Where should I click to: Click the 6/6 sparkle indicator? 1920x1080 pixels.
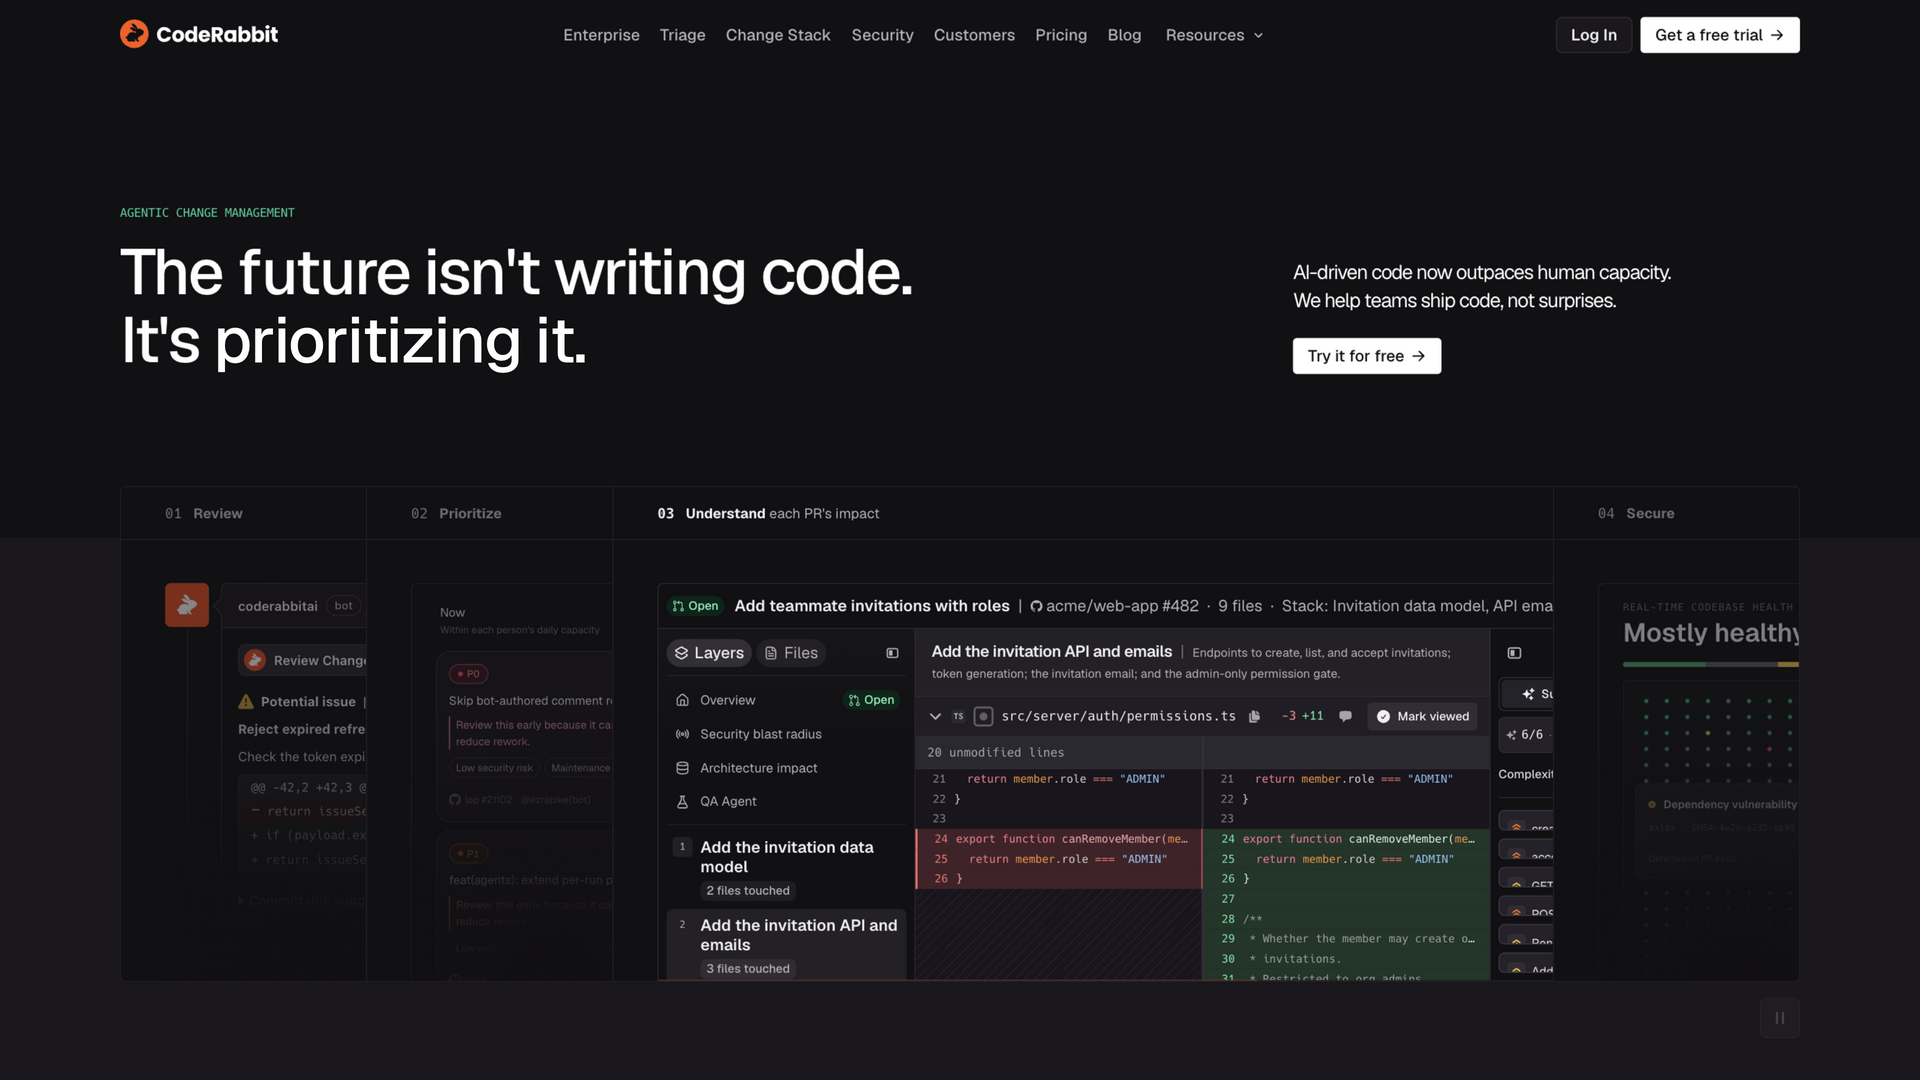tap(1526, 734)
